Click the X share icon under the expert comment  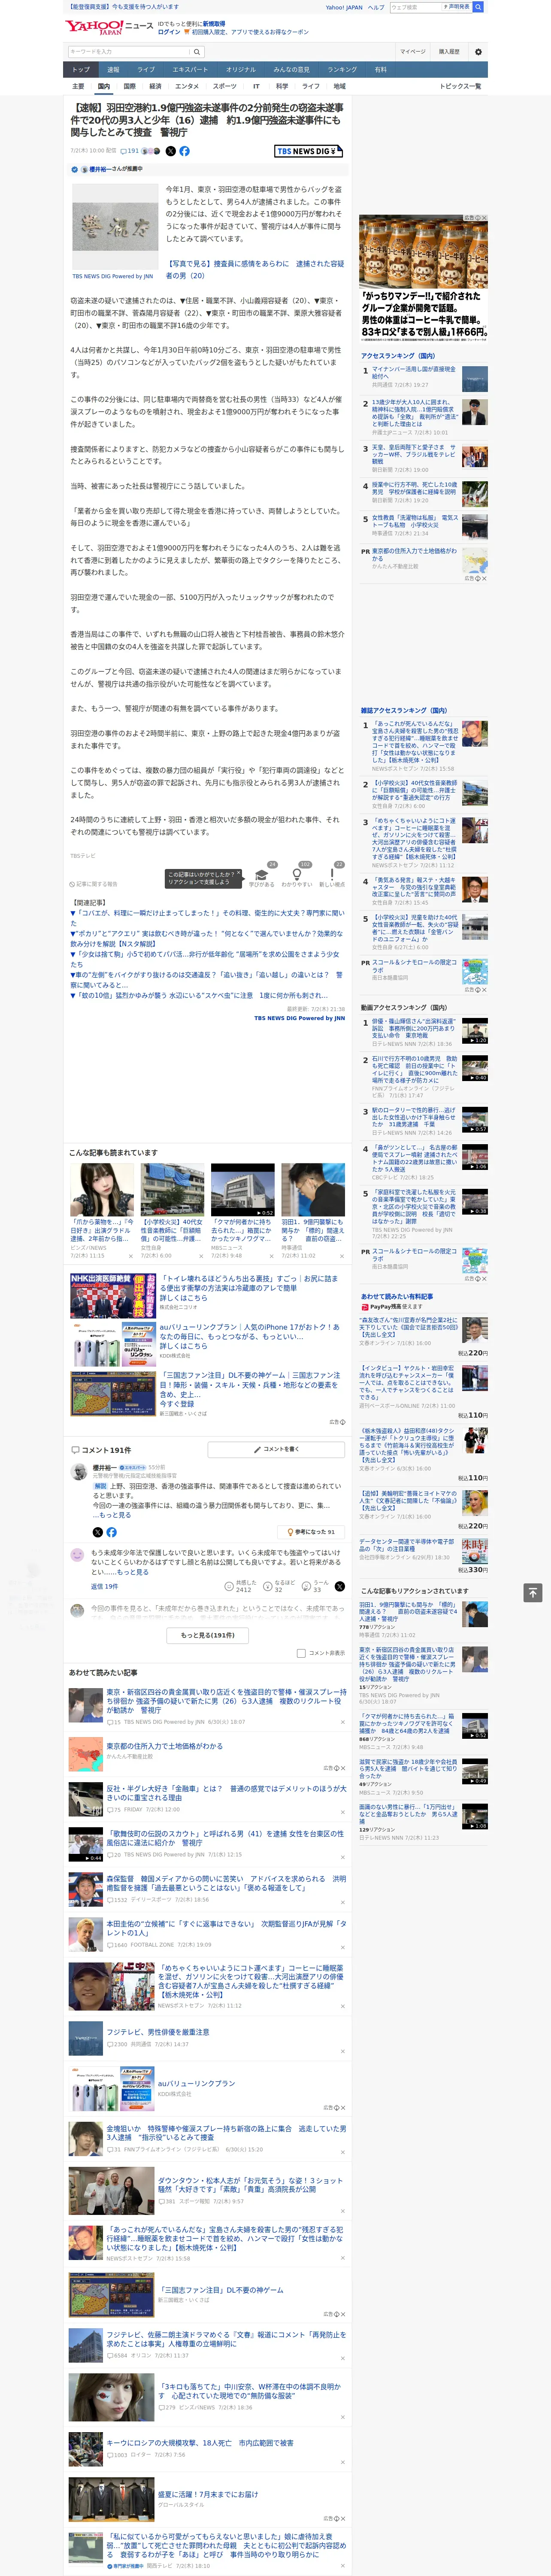pos(97,1532)
